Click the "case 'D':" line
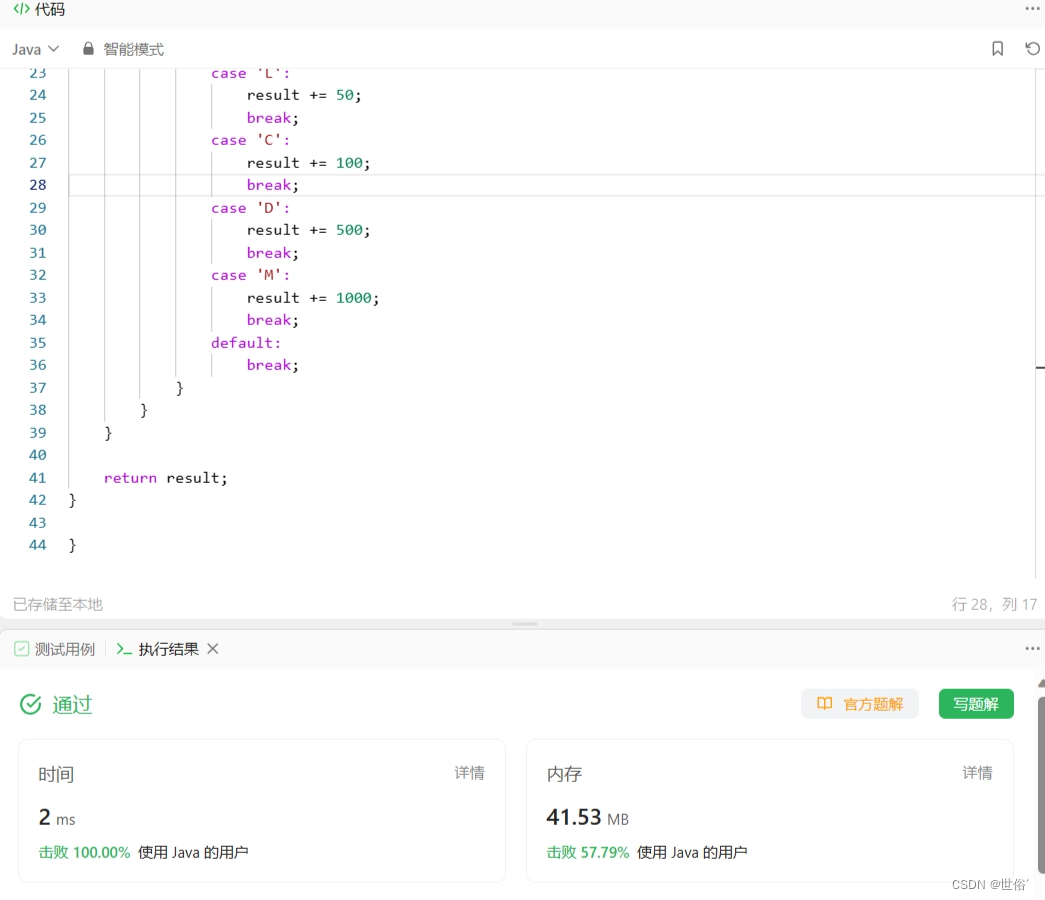Image resolution: width=1045 pixels, height=900 pixels. 251,208
